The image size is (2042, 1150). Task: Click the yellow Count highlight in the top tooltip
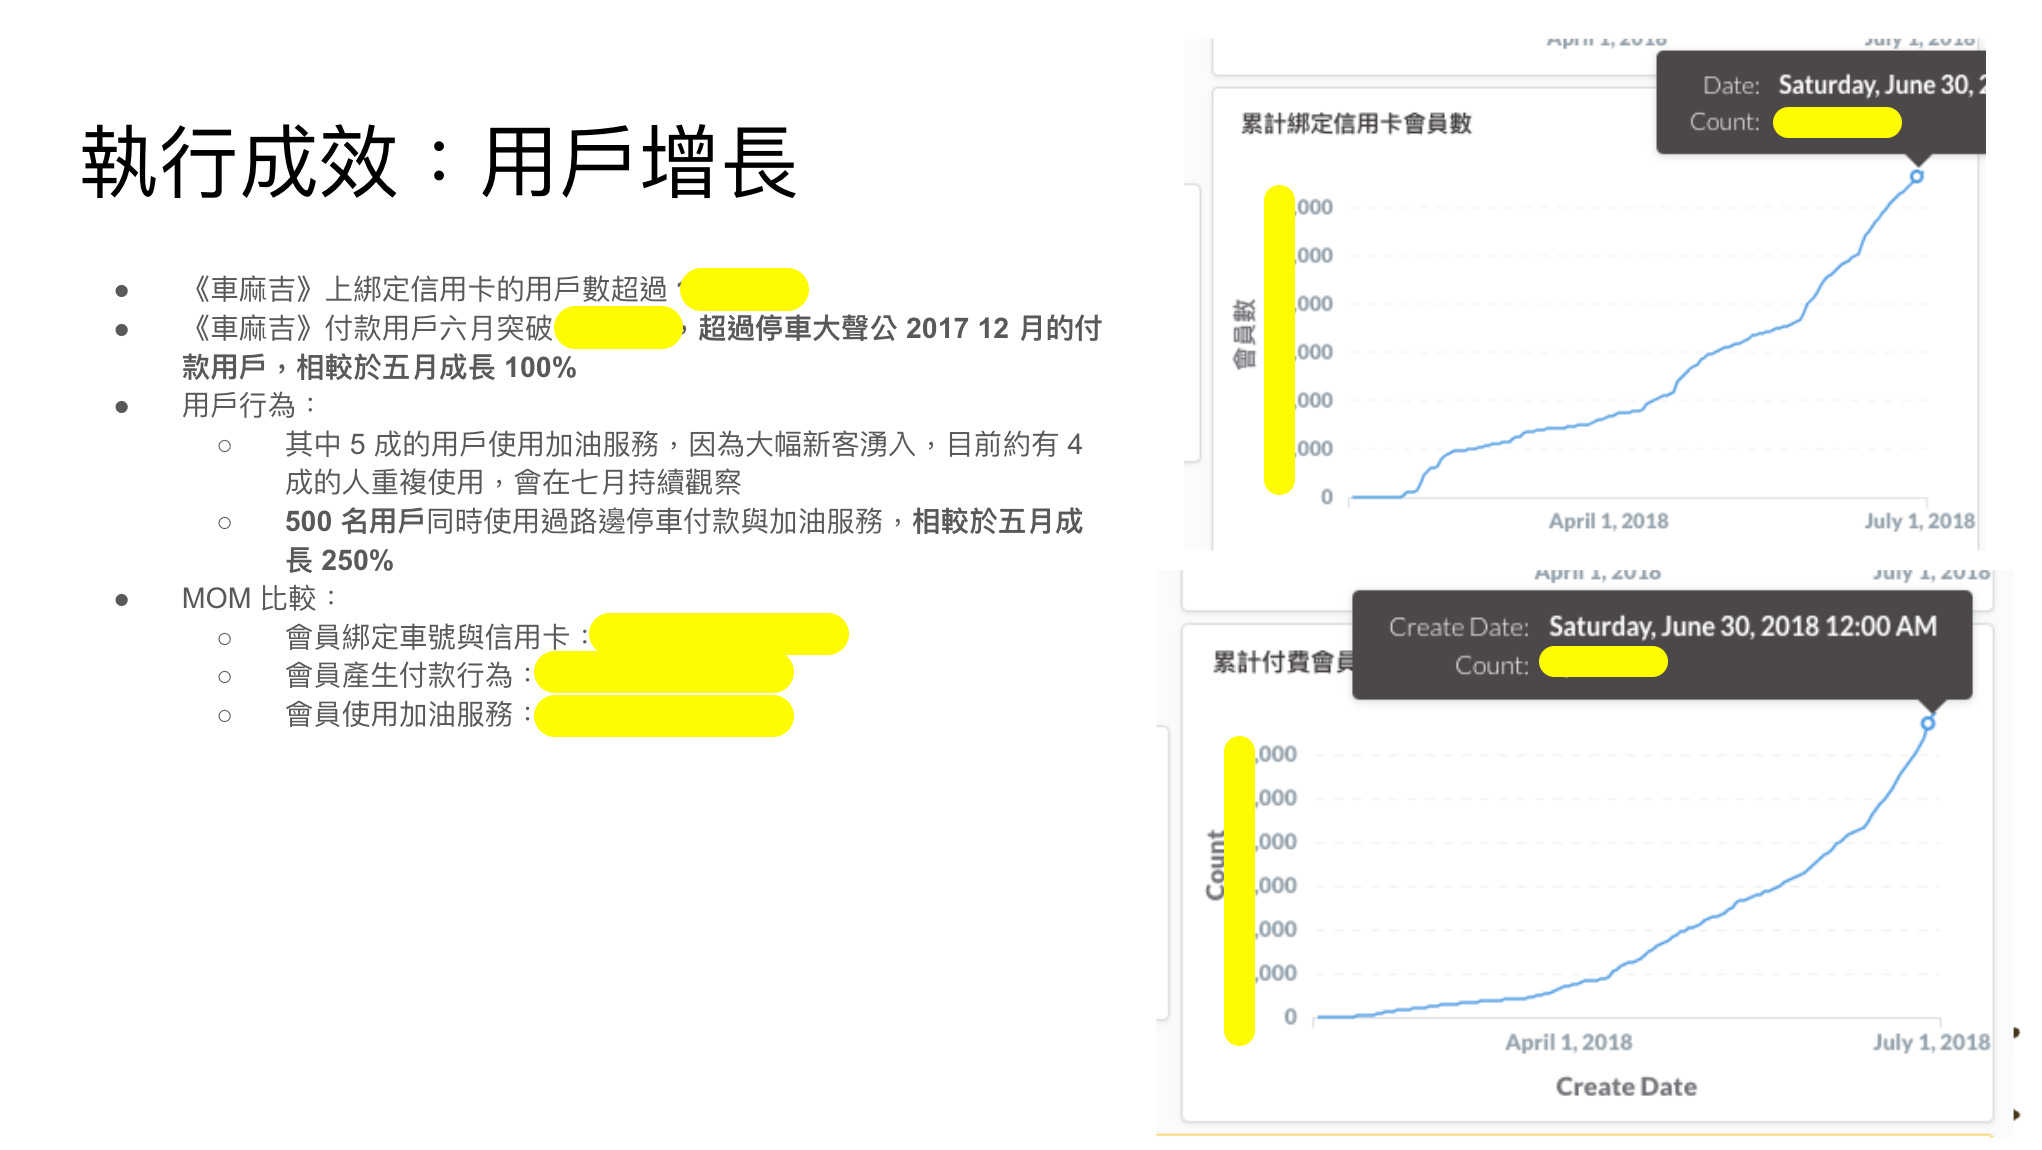click(1837, 123)
